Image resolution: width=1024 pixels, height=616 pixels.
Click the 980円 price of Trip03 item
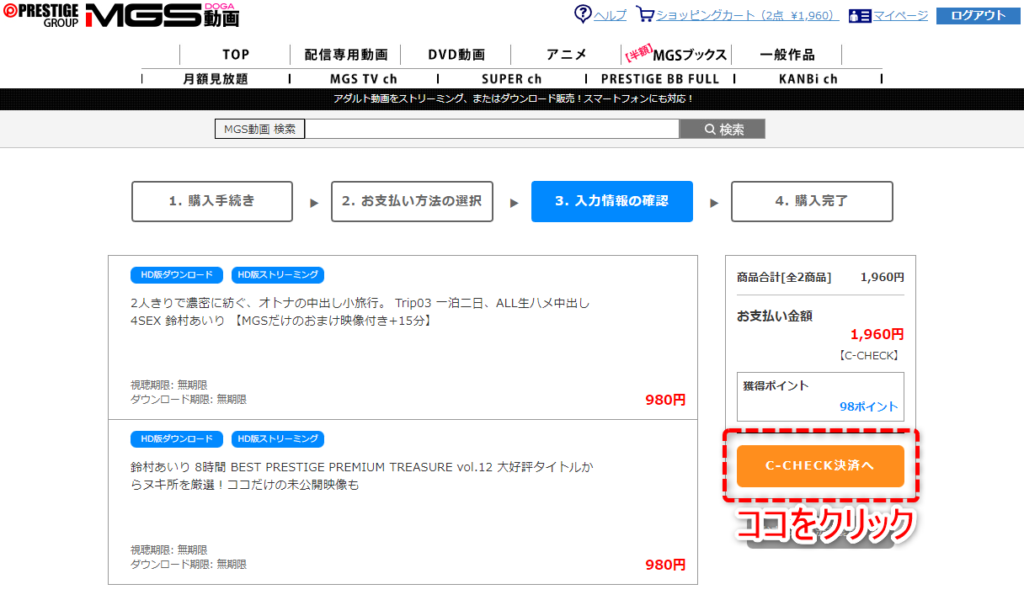point(665,400)
